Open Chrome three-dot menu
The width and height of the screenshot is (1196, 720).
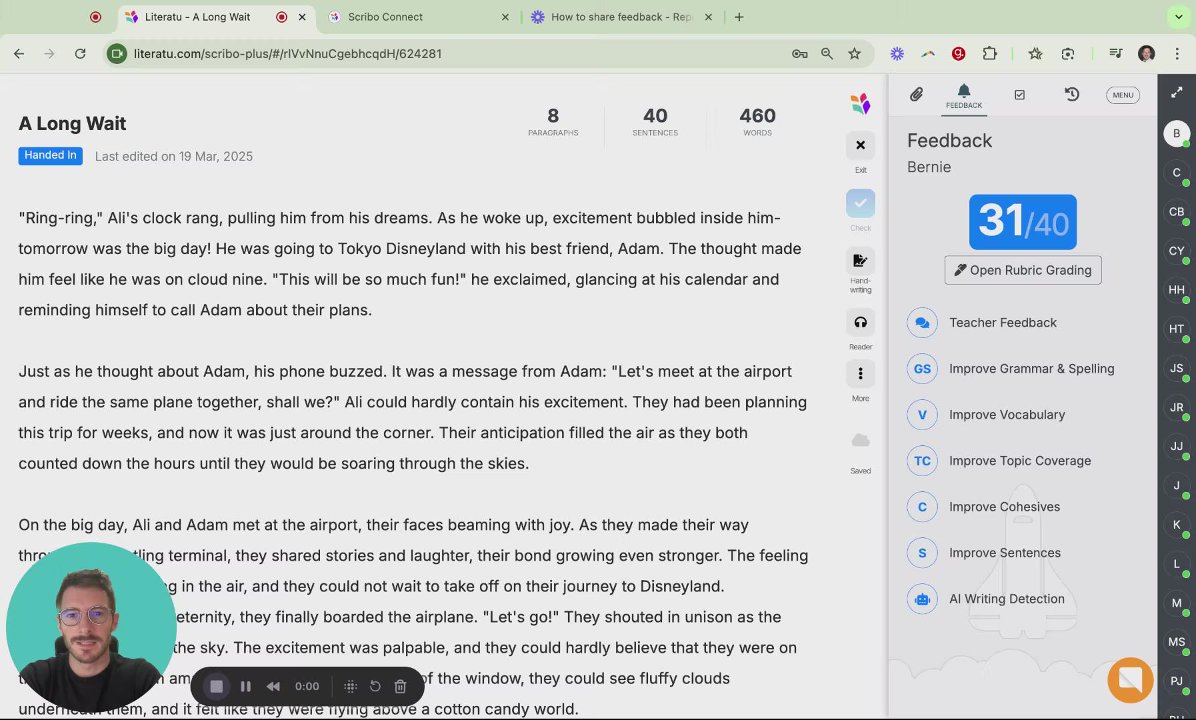pyautogui.click(x=1177, y=53)
